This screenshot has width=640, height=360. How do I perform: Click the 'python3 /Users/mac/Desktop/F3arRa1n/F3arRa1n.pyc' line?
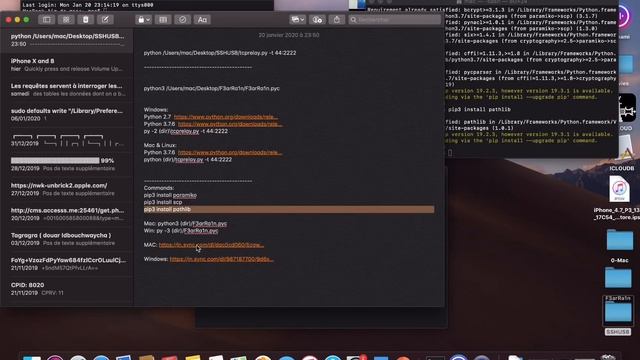(211, 88)
